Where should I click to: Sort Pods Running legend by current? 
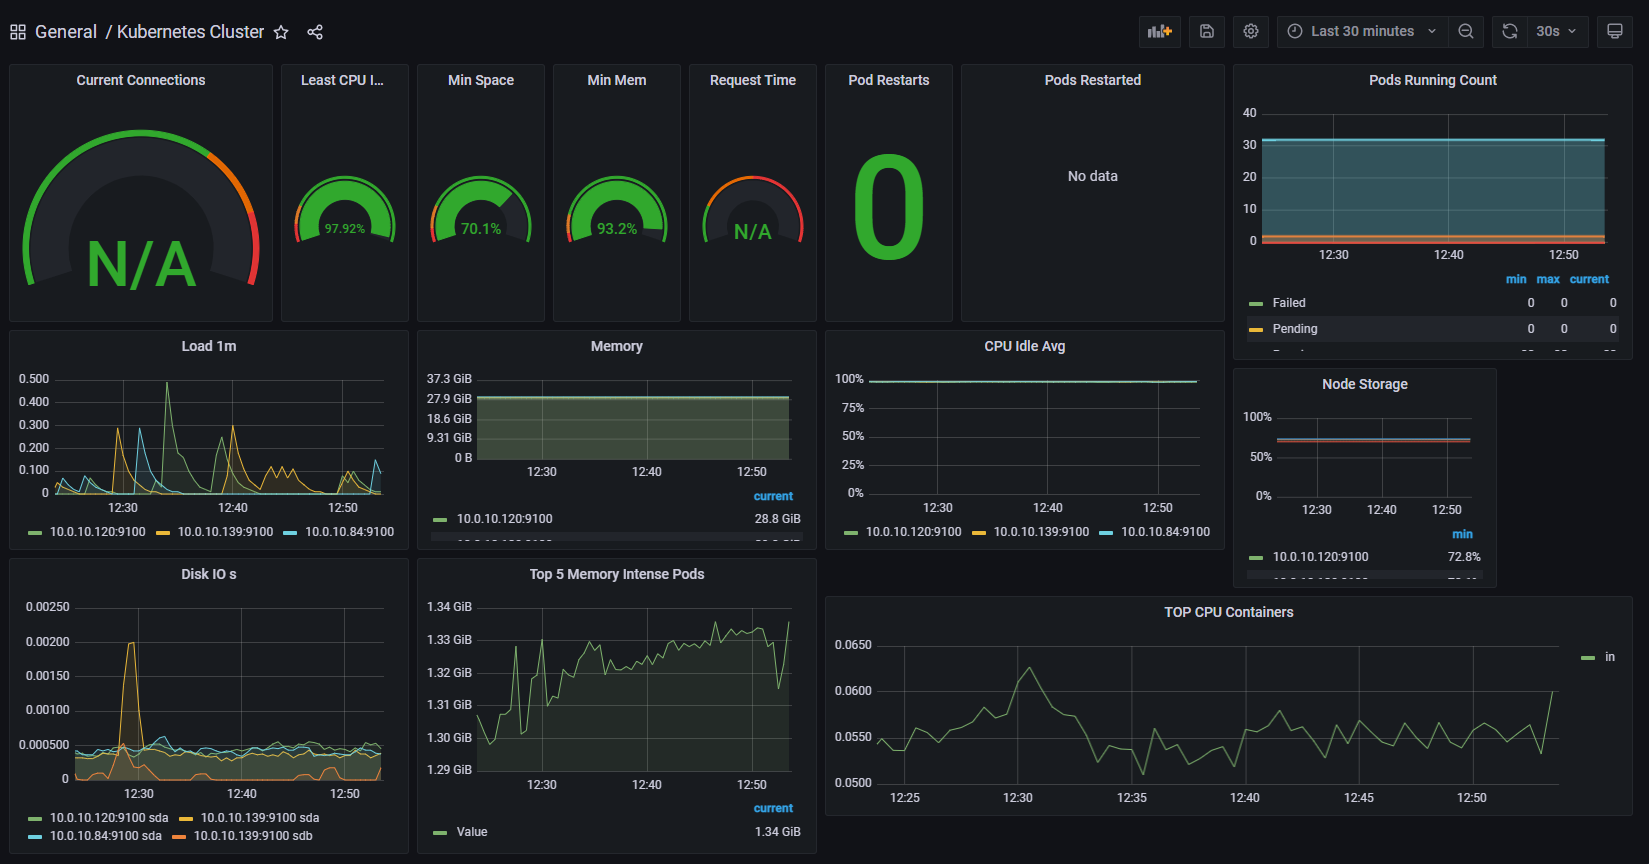click(1589, 279)
